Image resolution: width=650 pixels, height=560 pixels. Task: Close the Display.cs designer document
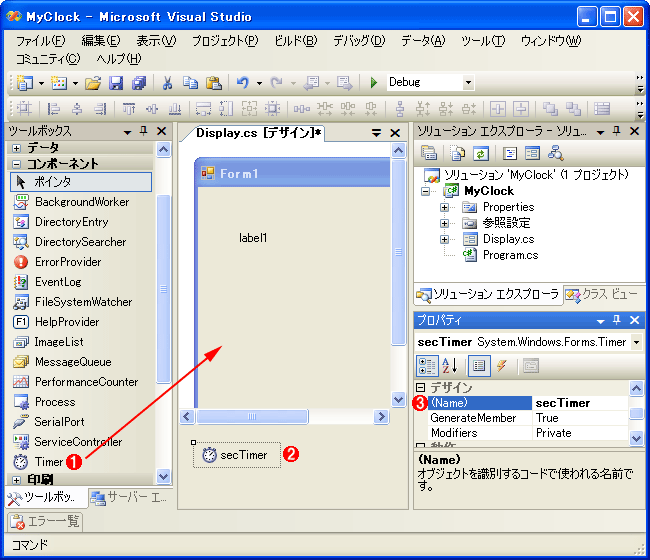pyautogui.click(x=395, y=133)
